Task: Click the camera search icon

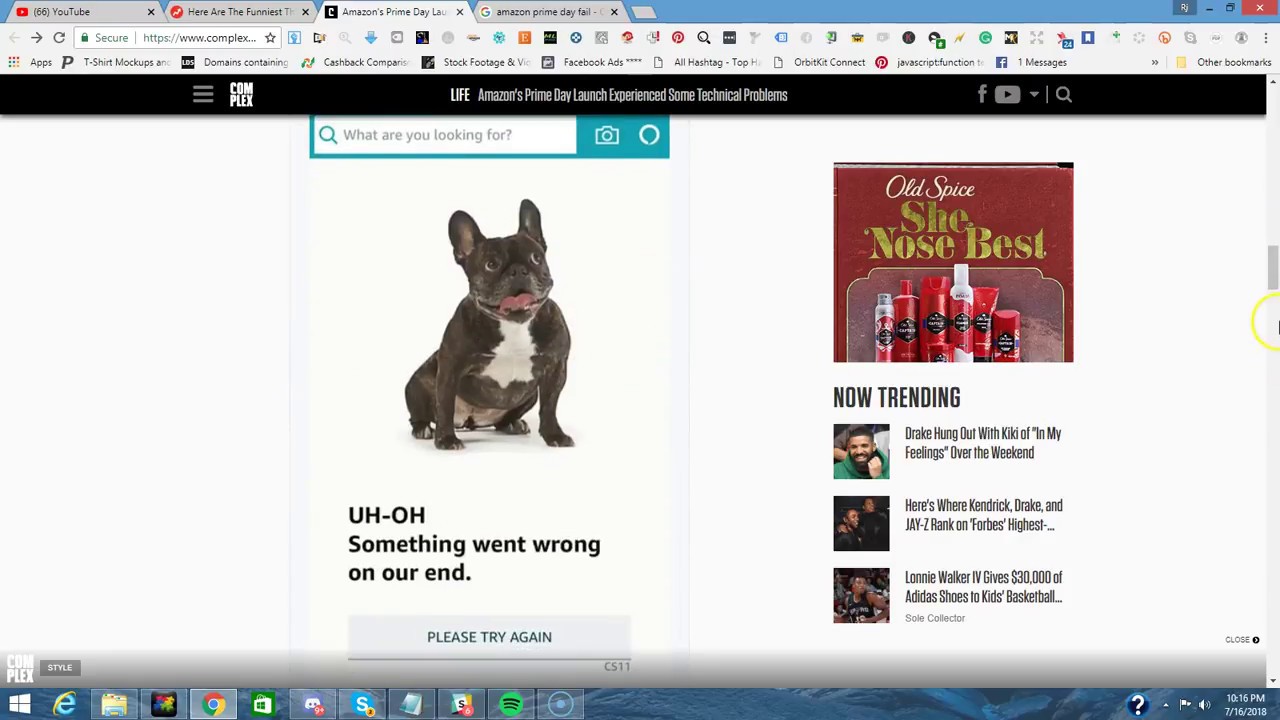Action: tap(607, 136)
